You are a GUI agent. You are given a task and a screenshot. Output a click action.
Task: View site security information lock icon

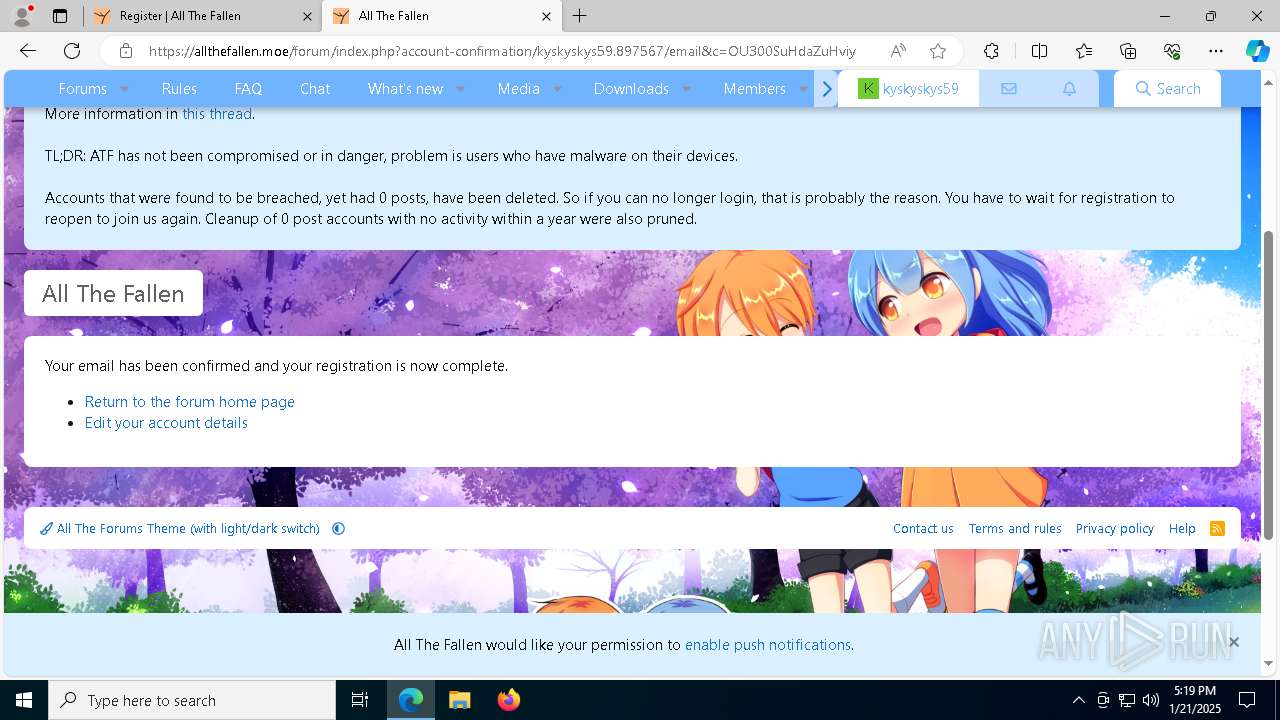pos(125,51)
